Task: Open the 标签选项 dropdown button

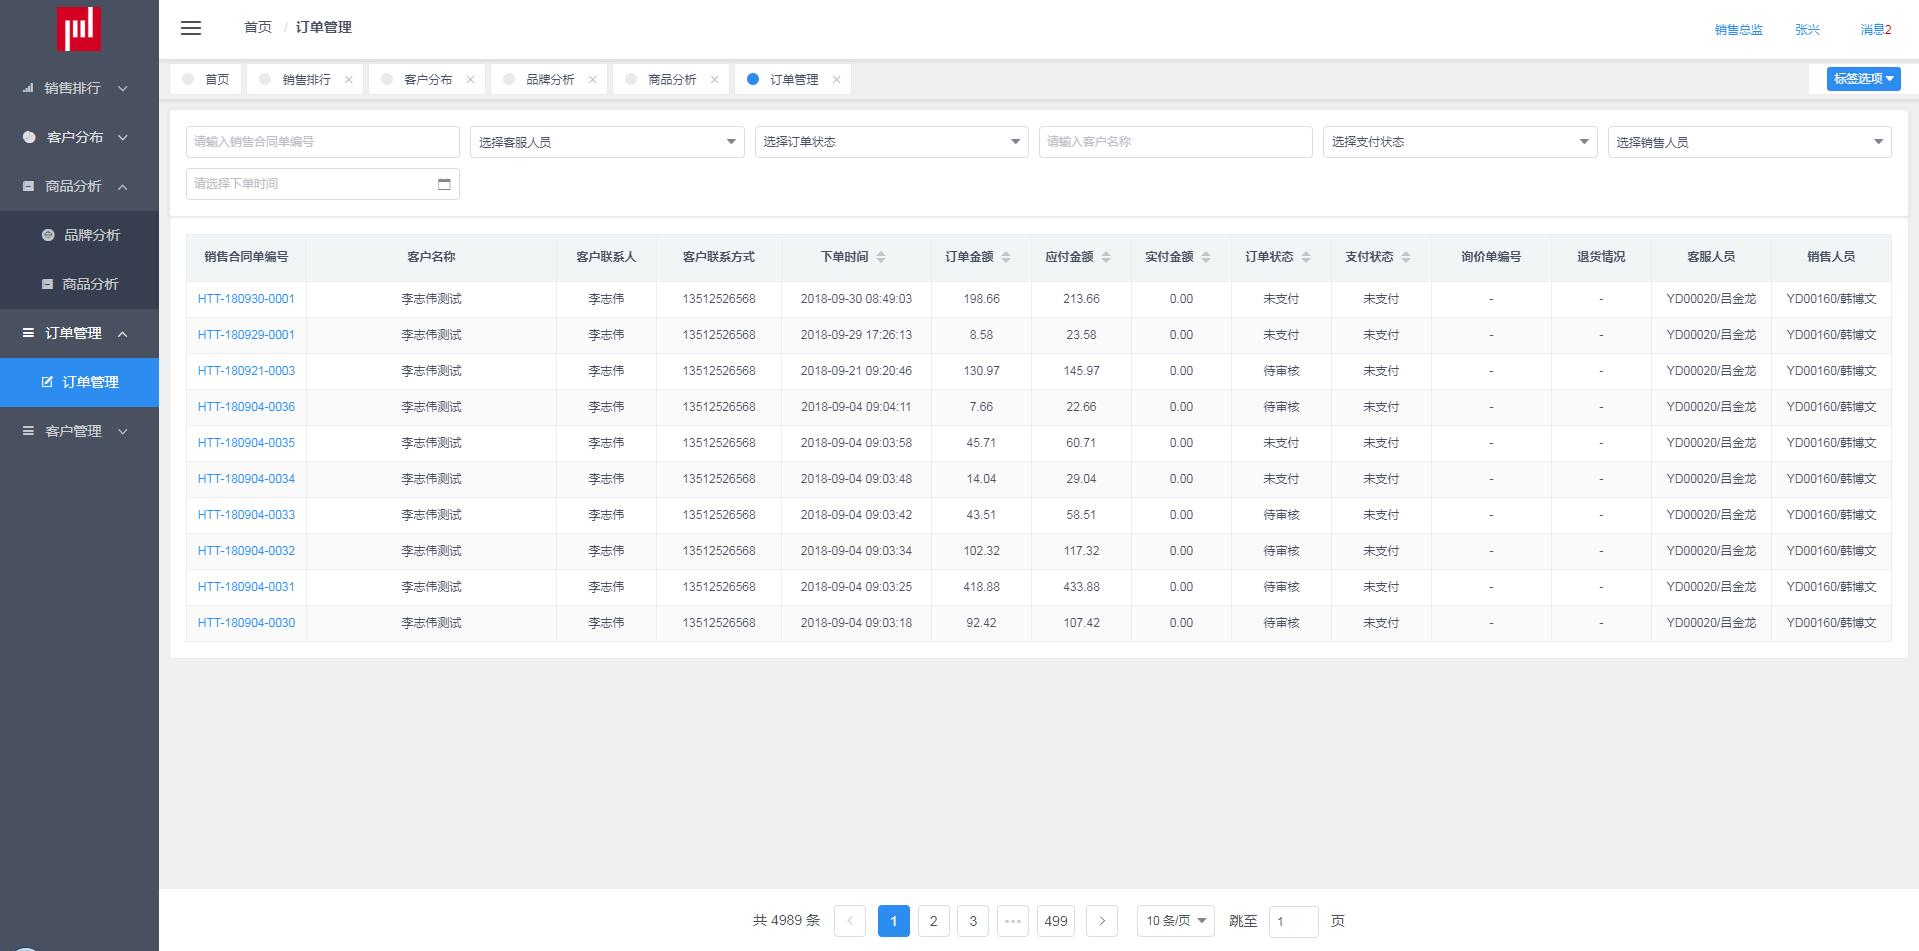Action: click(1864, 79)
